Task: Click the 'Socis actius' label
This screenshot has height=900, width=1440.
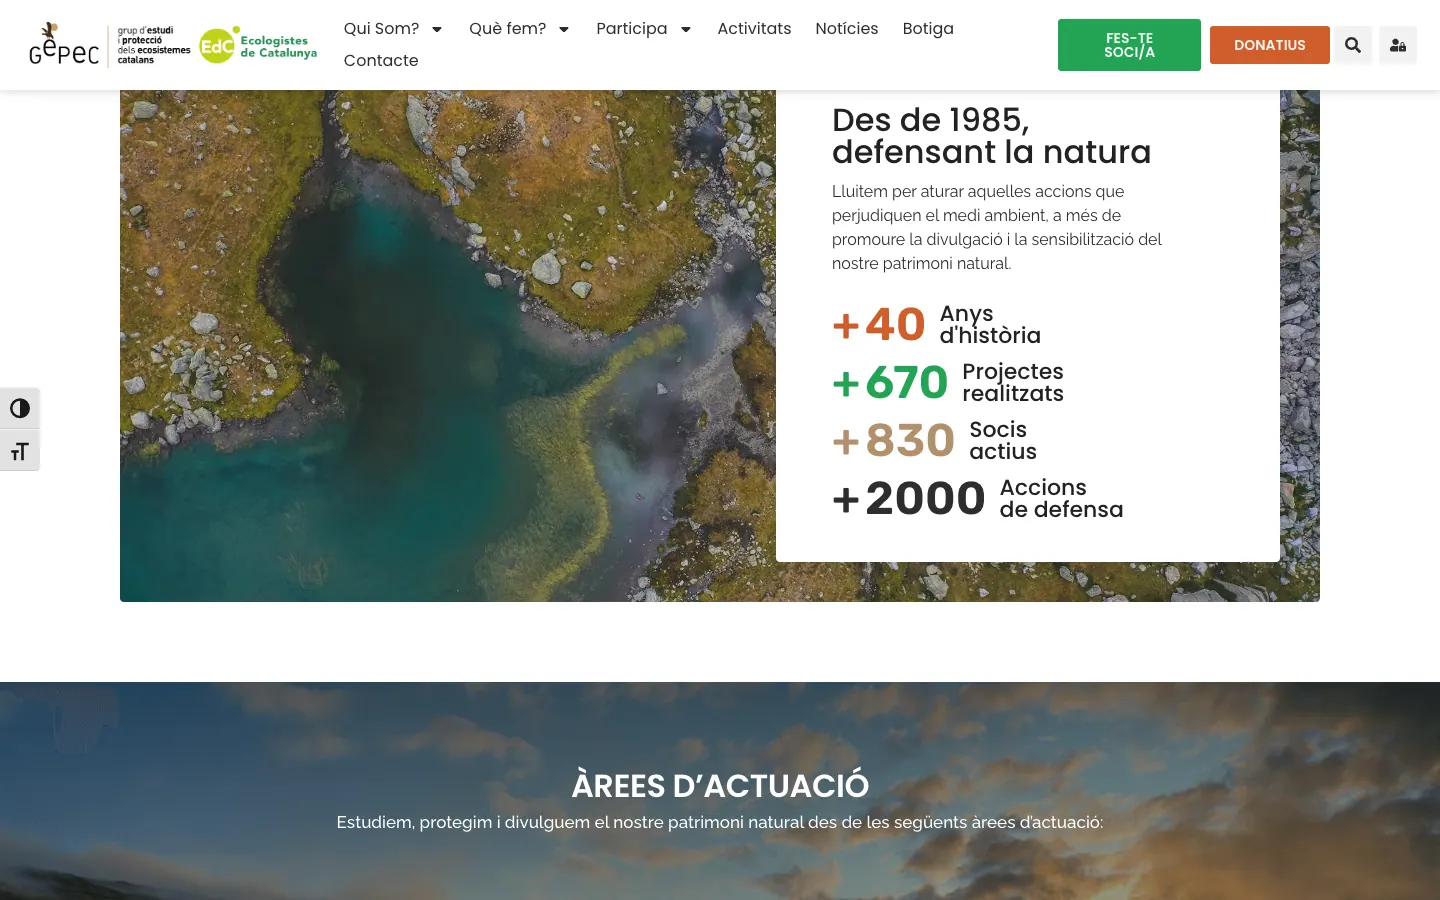Action: click(x=1003, y=441)
